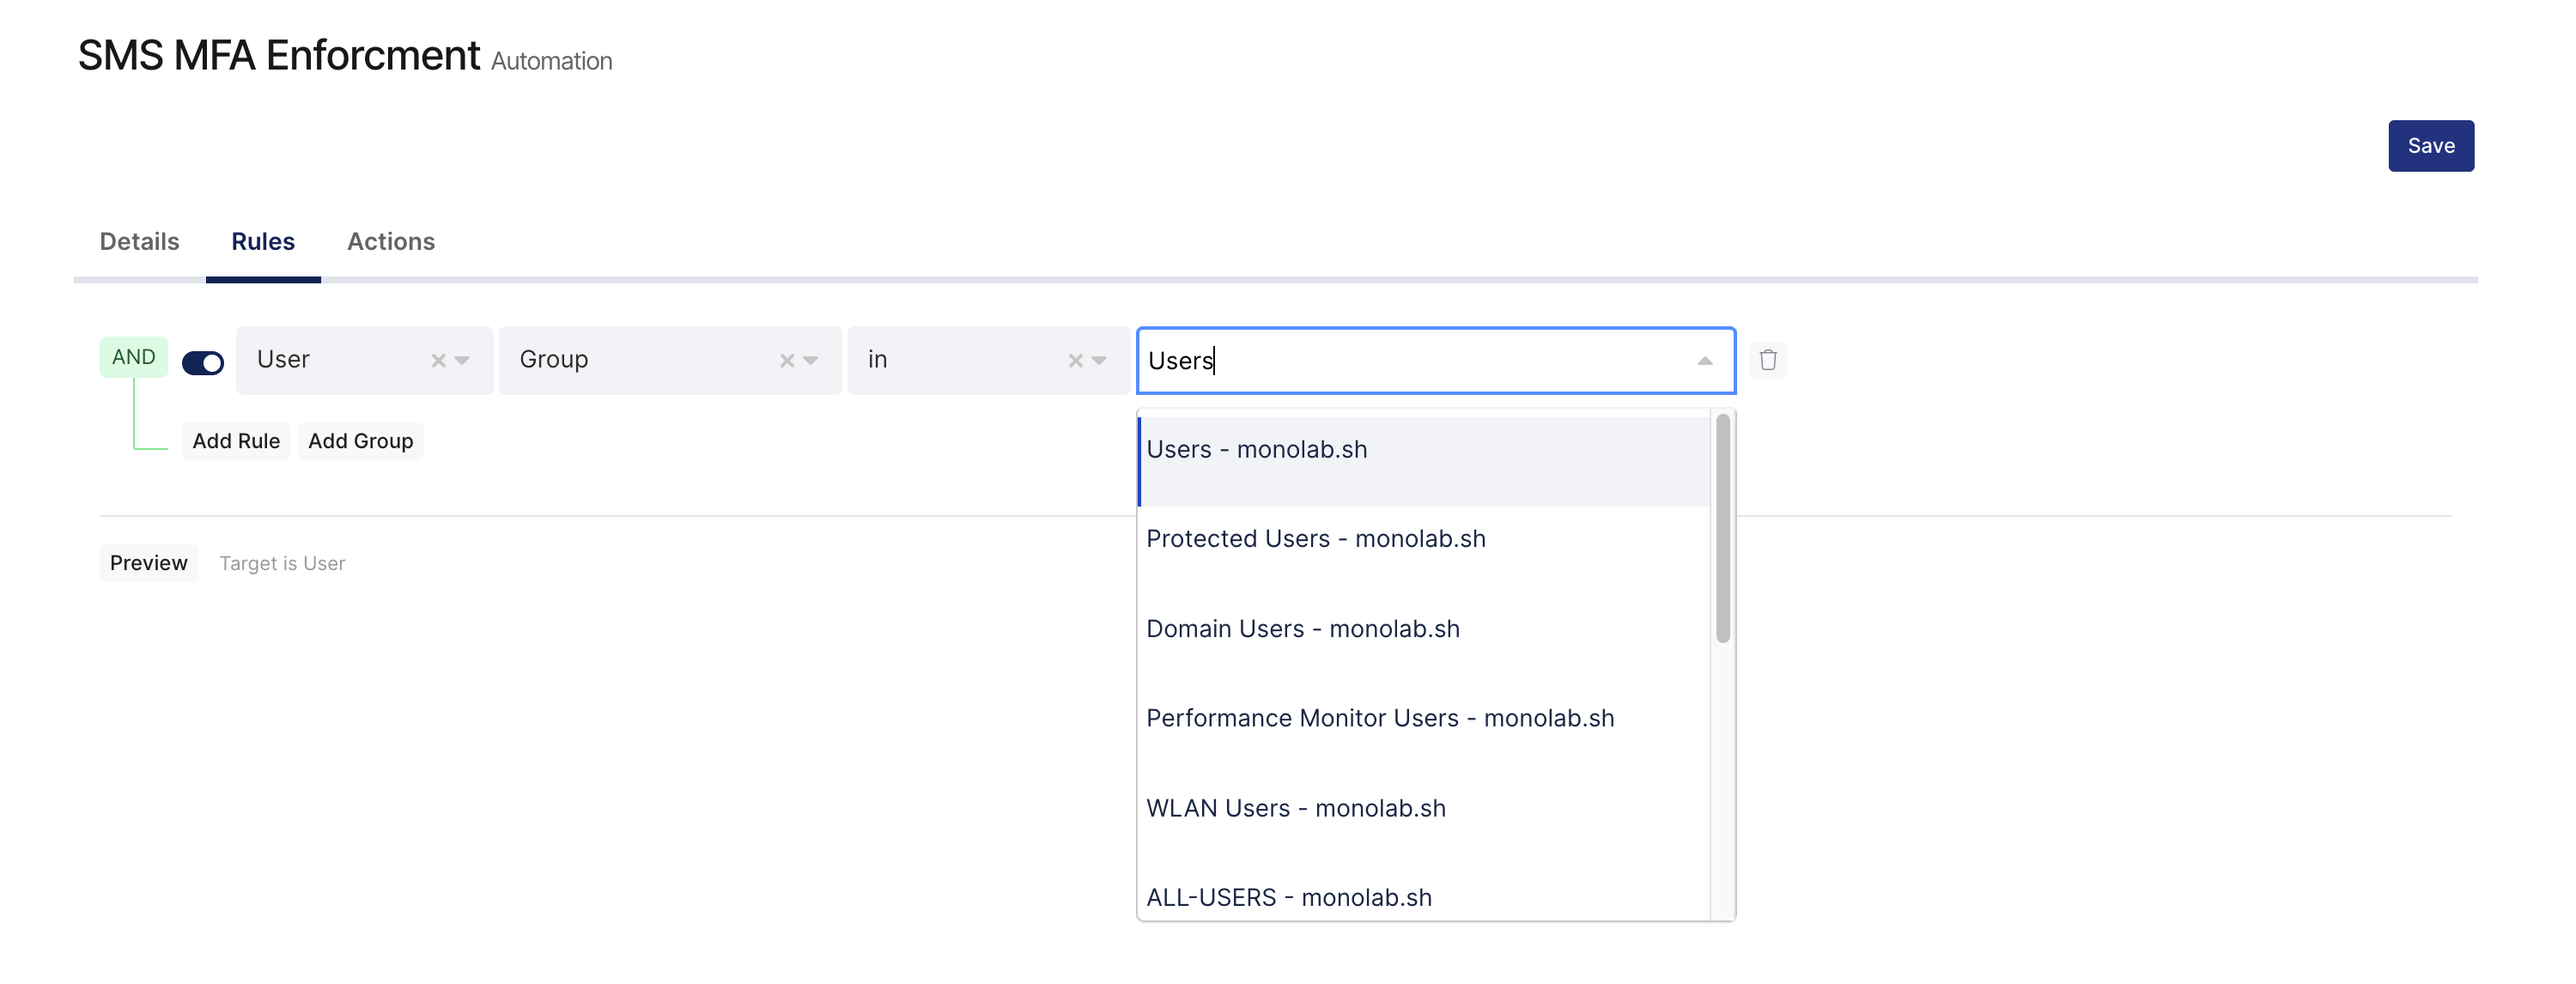Screen dimensions: 2576x984
Task: Click Add Group
Action: (361, 441)
